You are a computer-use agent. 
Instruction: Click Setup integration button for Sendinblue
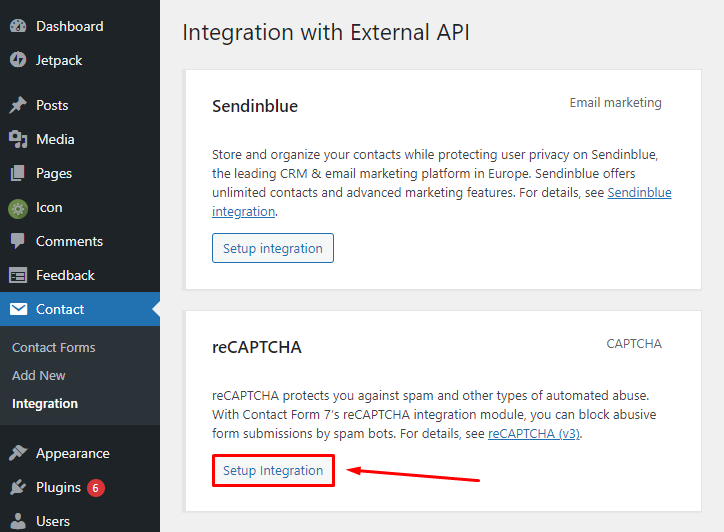[x=273, y=248]
